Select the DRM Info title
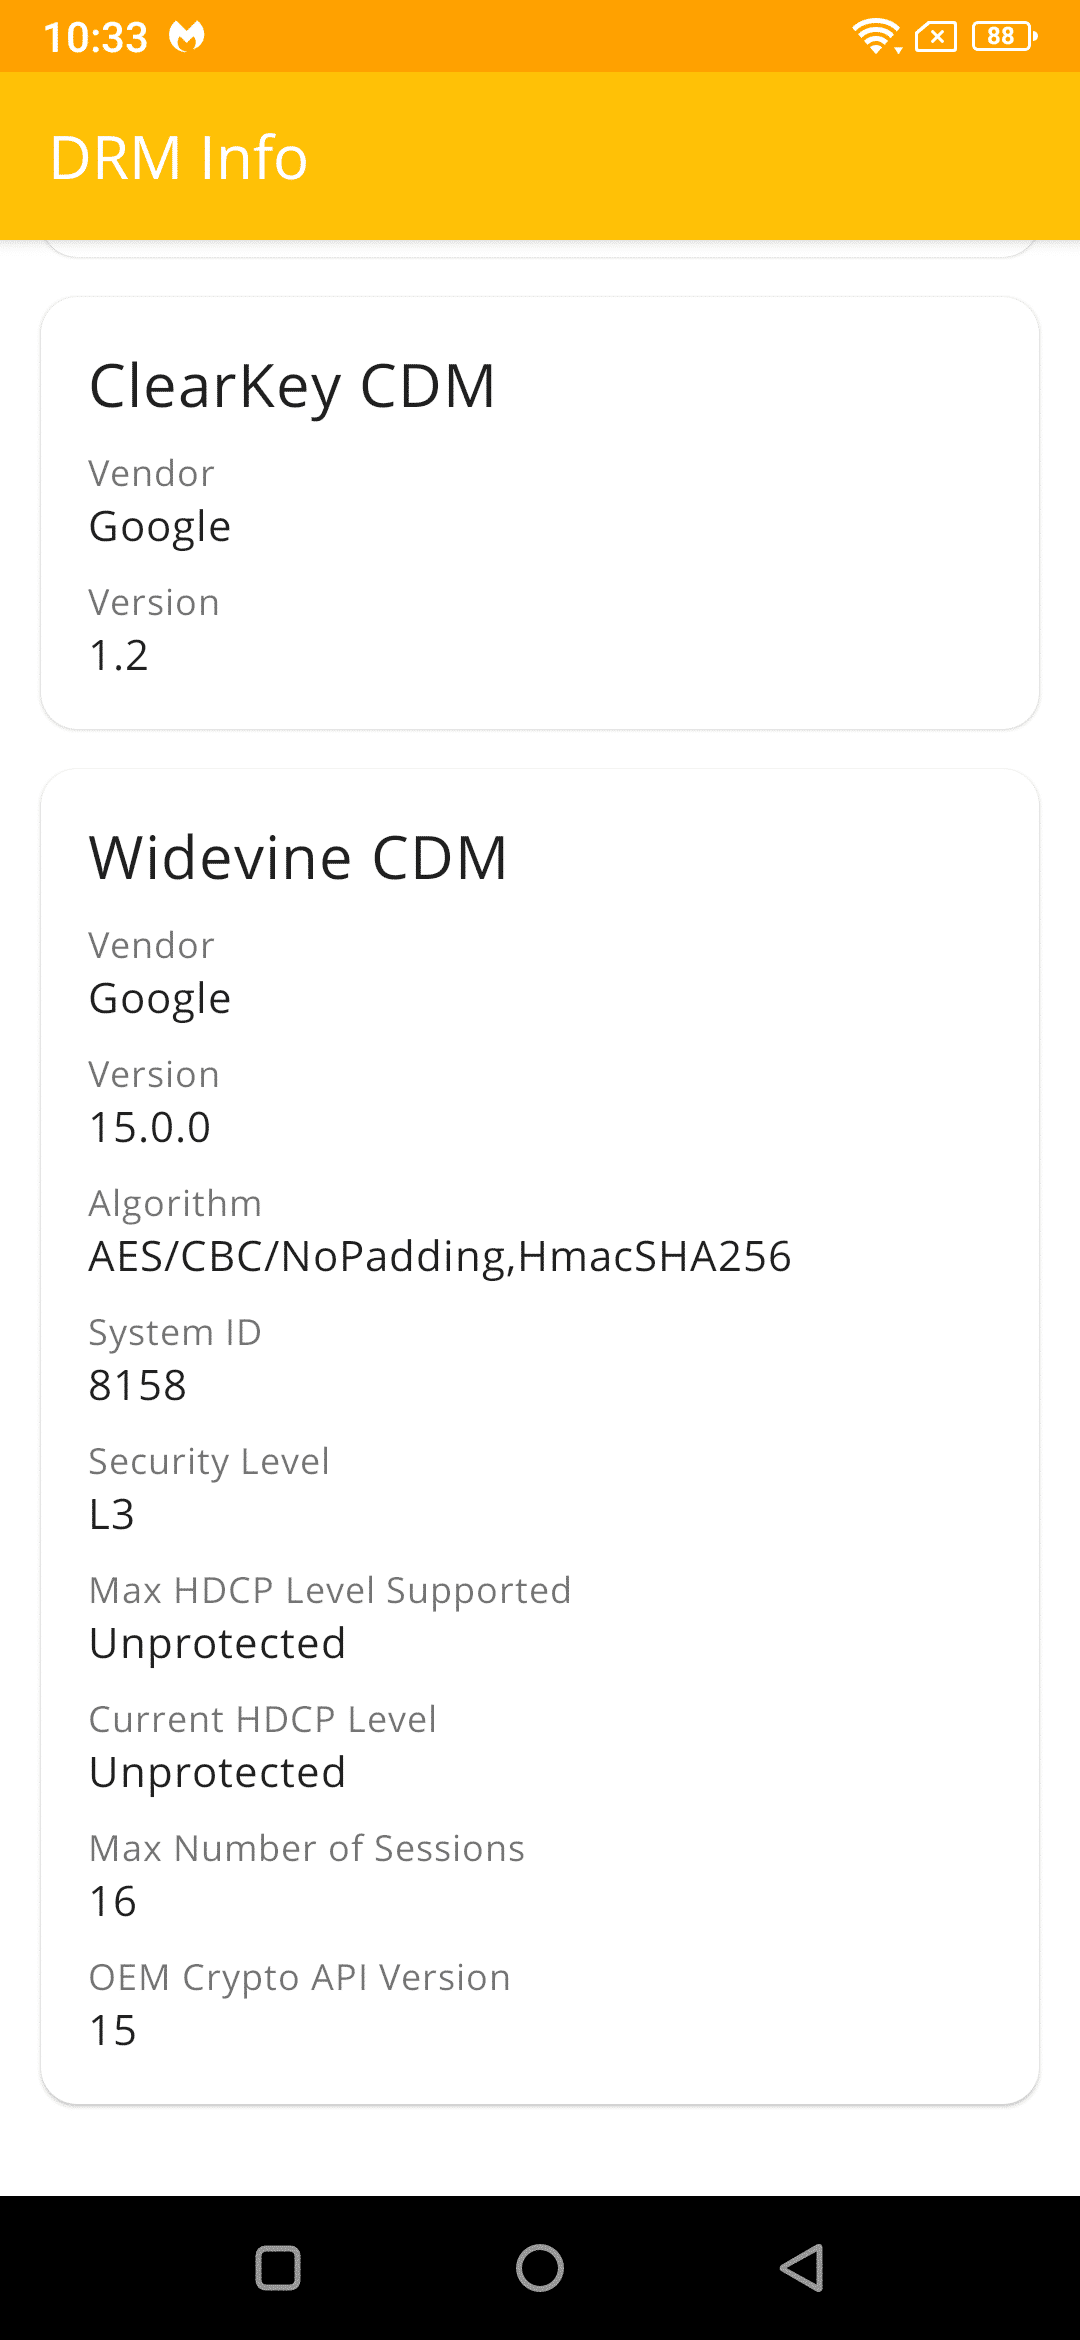Viewport: 1080px width, 2340px height. tap(179, 157)
